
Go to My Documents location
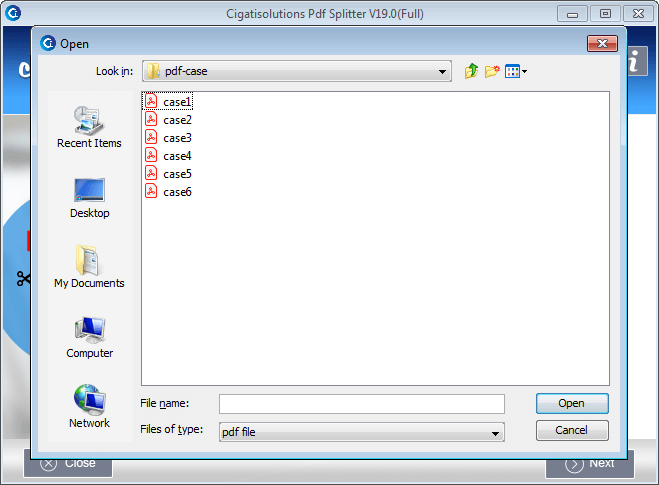[x=89, y=267]
